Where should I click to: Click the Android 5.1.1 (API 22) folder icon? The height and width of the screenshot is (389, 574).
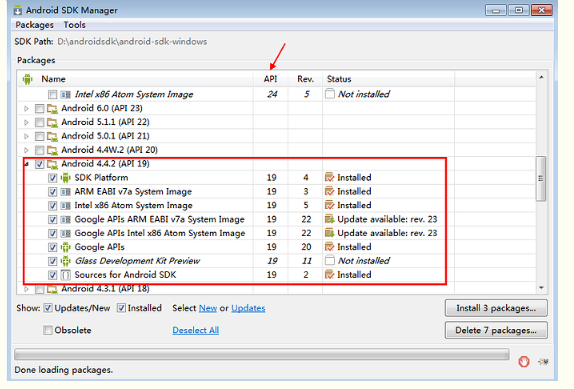(x=52, y=123)
